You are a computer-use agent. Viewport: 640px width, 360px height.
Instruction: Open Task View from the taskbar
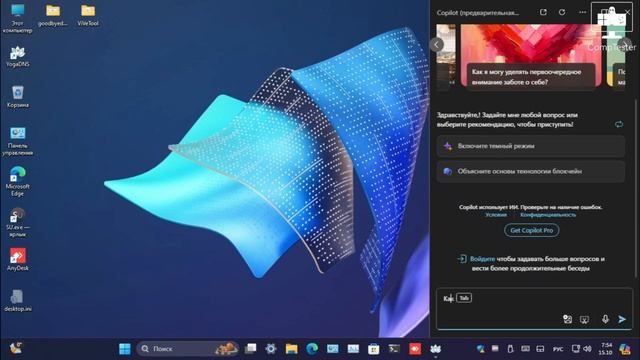pos(250,349)
